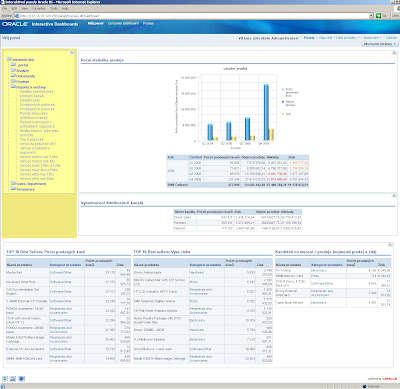Select the Sales Department tree label
The width and height of the screenshot is (400, 389).
coord(31,184)
